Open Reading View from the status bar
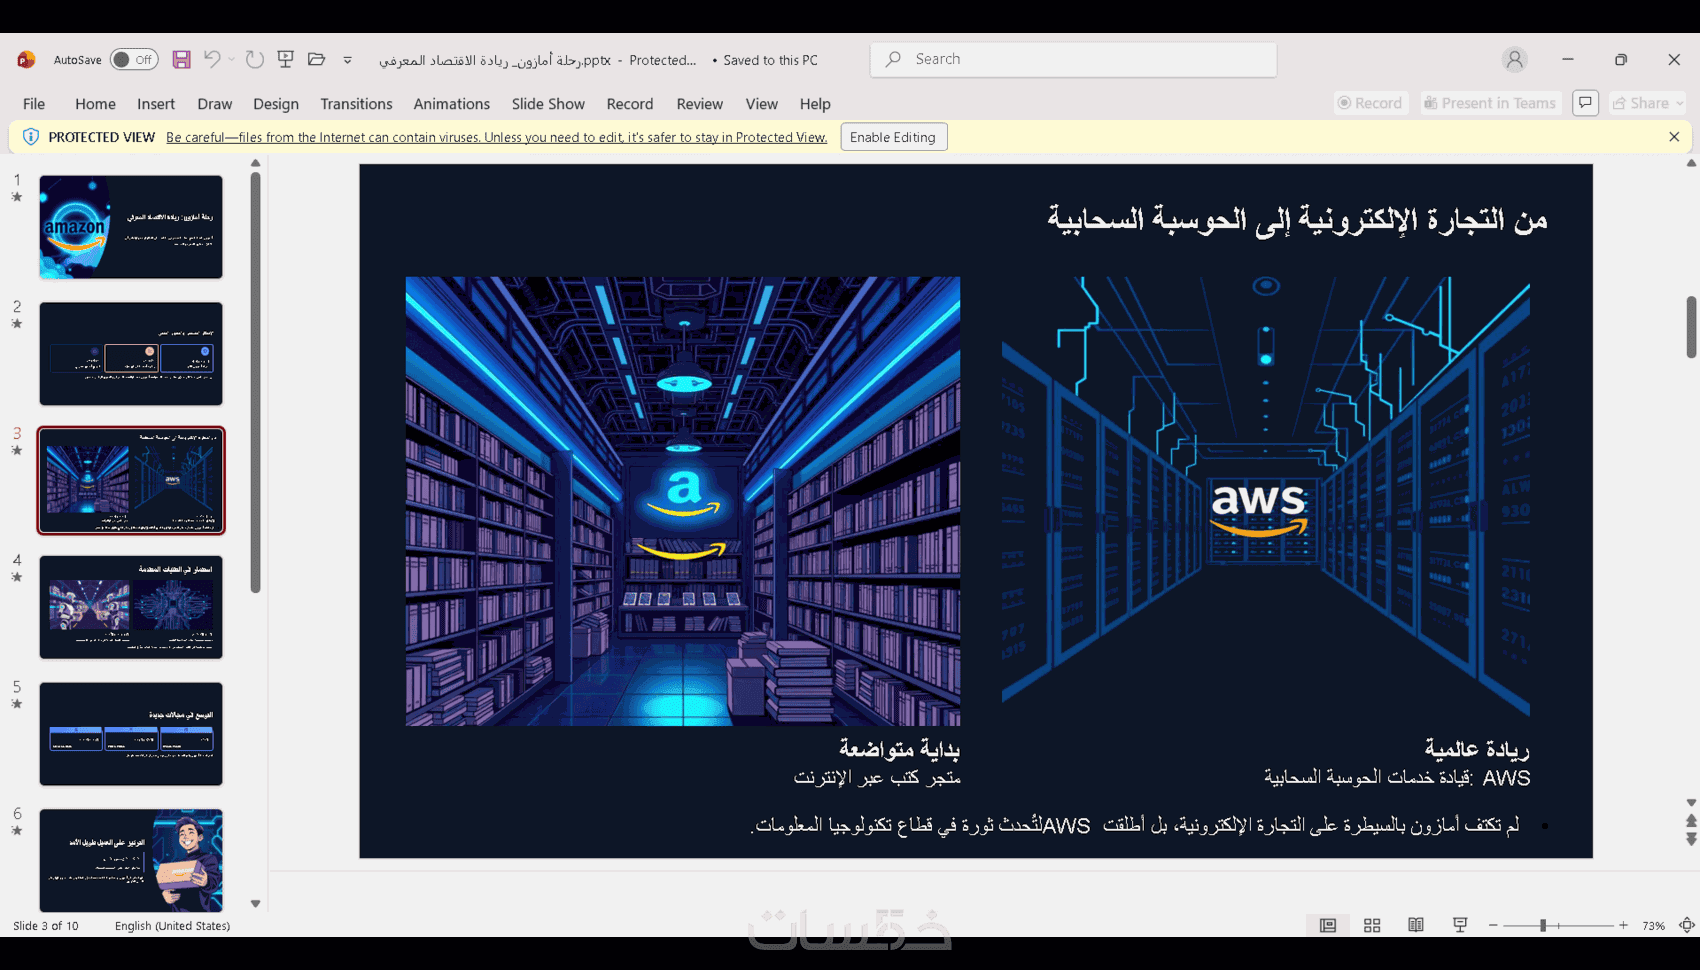This screenshot has height=970, width=1700. pos(1416,926)
